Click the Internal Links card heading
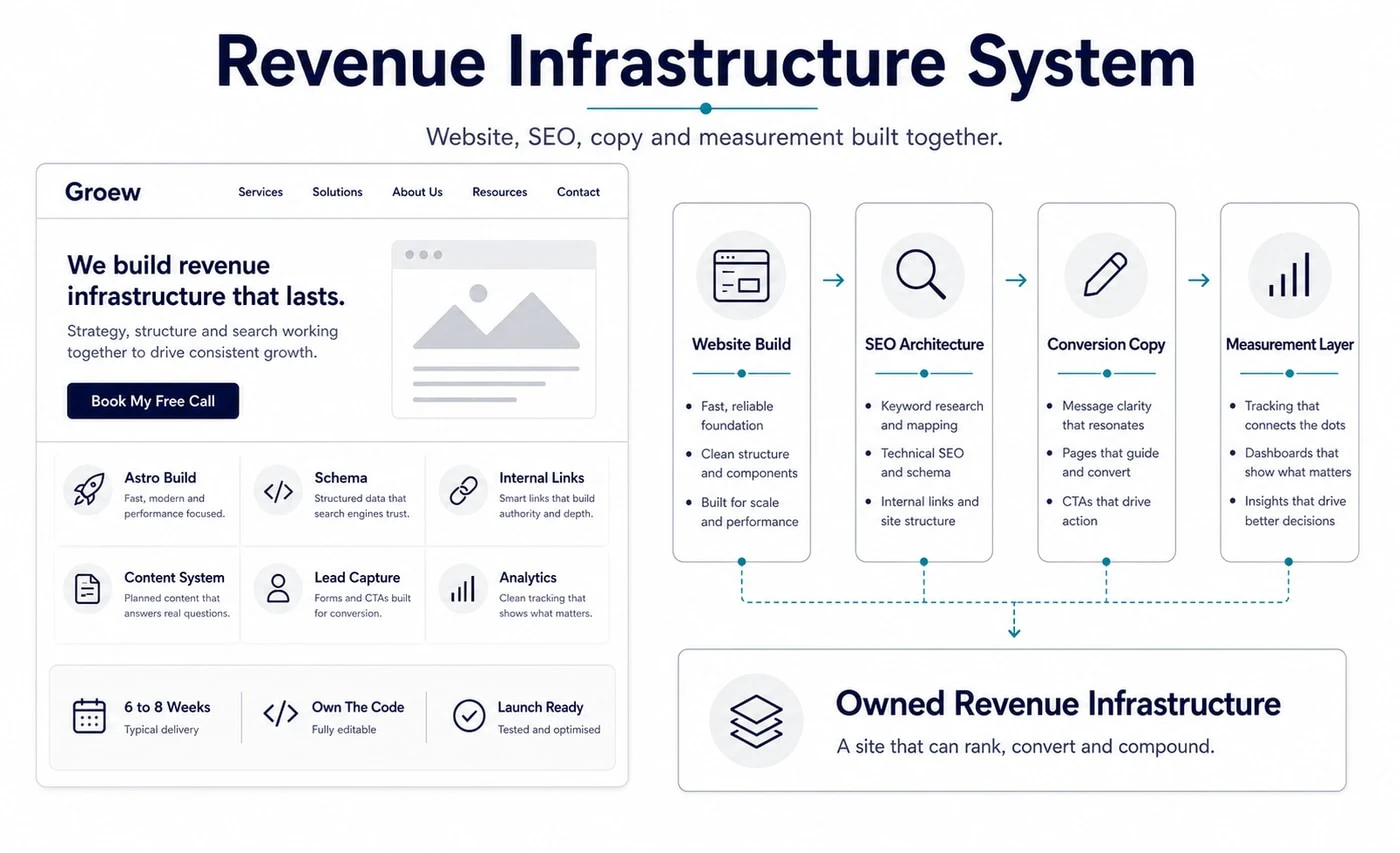Image resolution: width=1400 pixels, height=853 pixels. pos(542,478)
